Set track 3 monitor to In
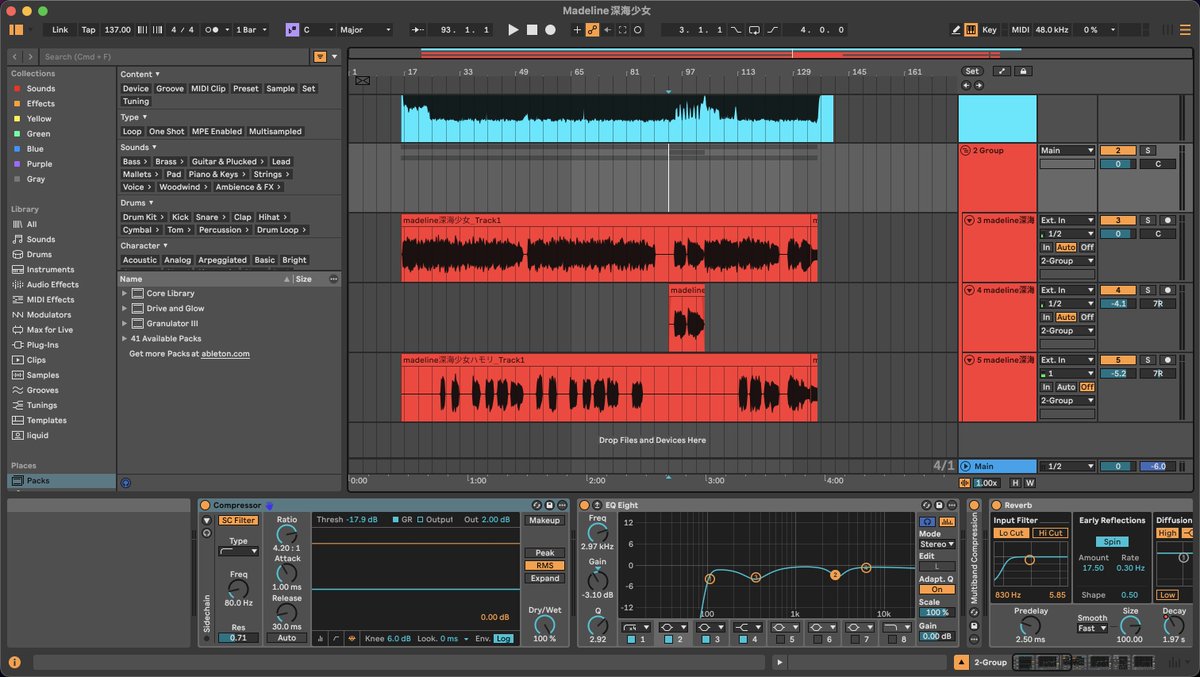1200x677 pixels. [x=1047, y=247]
